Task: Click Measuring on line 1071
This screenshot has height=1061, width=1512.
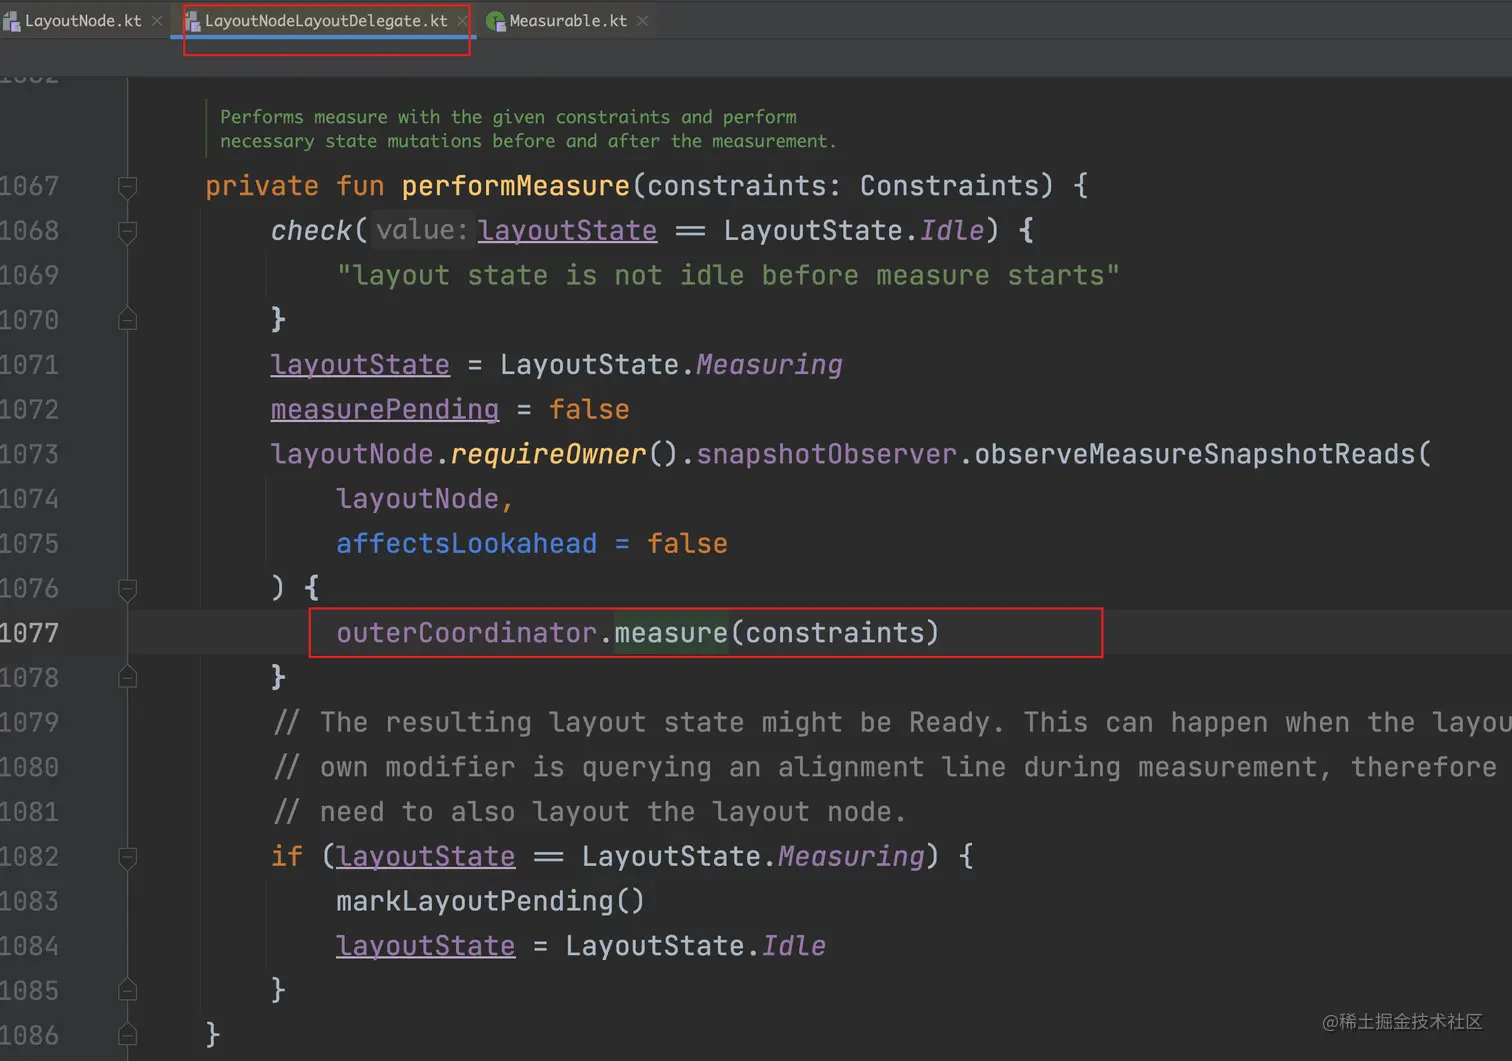Action: [769, 365]
